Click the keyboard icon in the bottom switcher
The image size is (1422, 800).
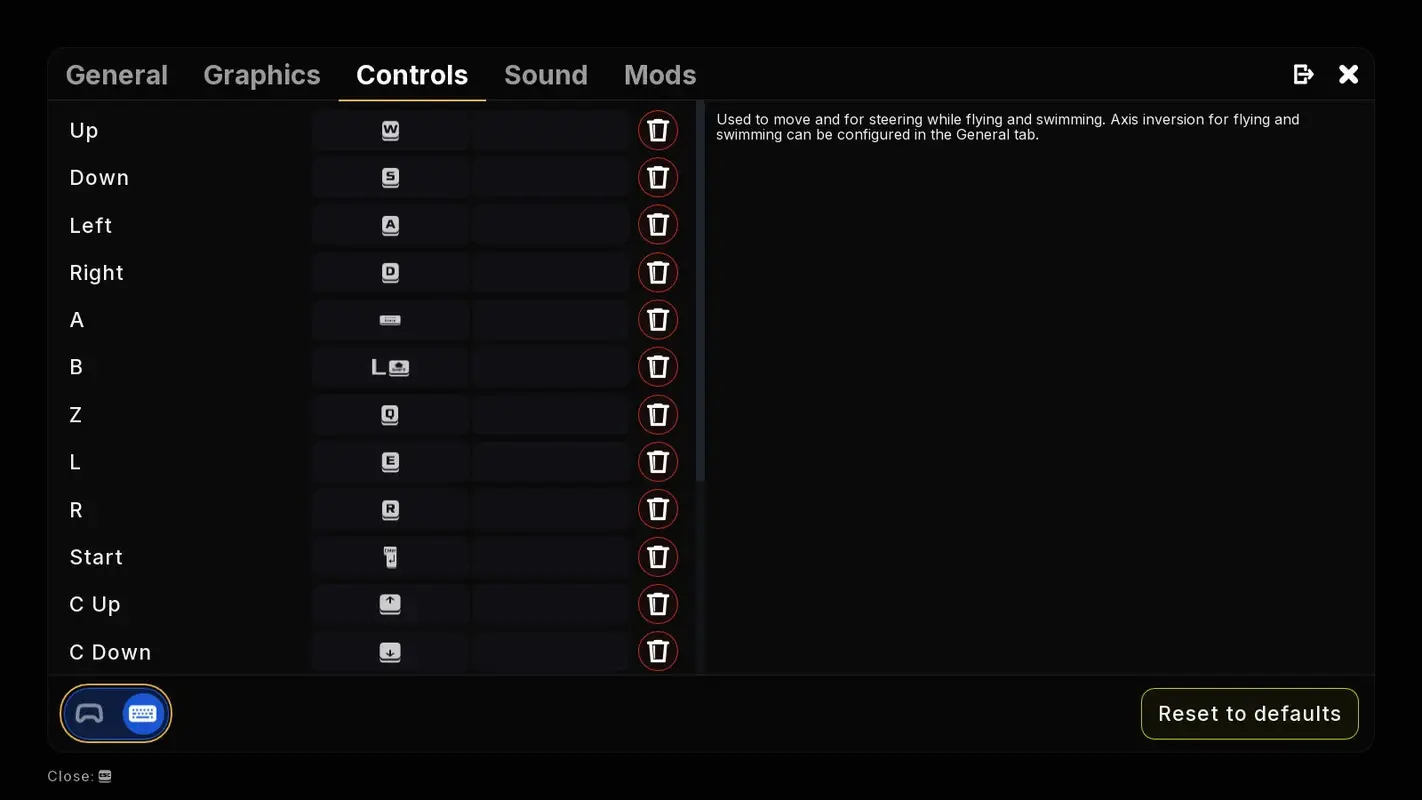tap(142, 713)
